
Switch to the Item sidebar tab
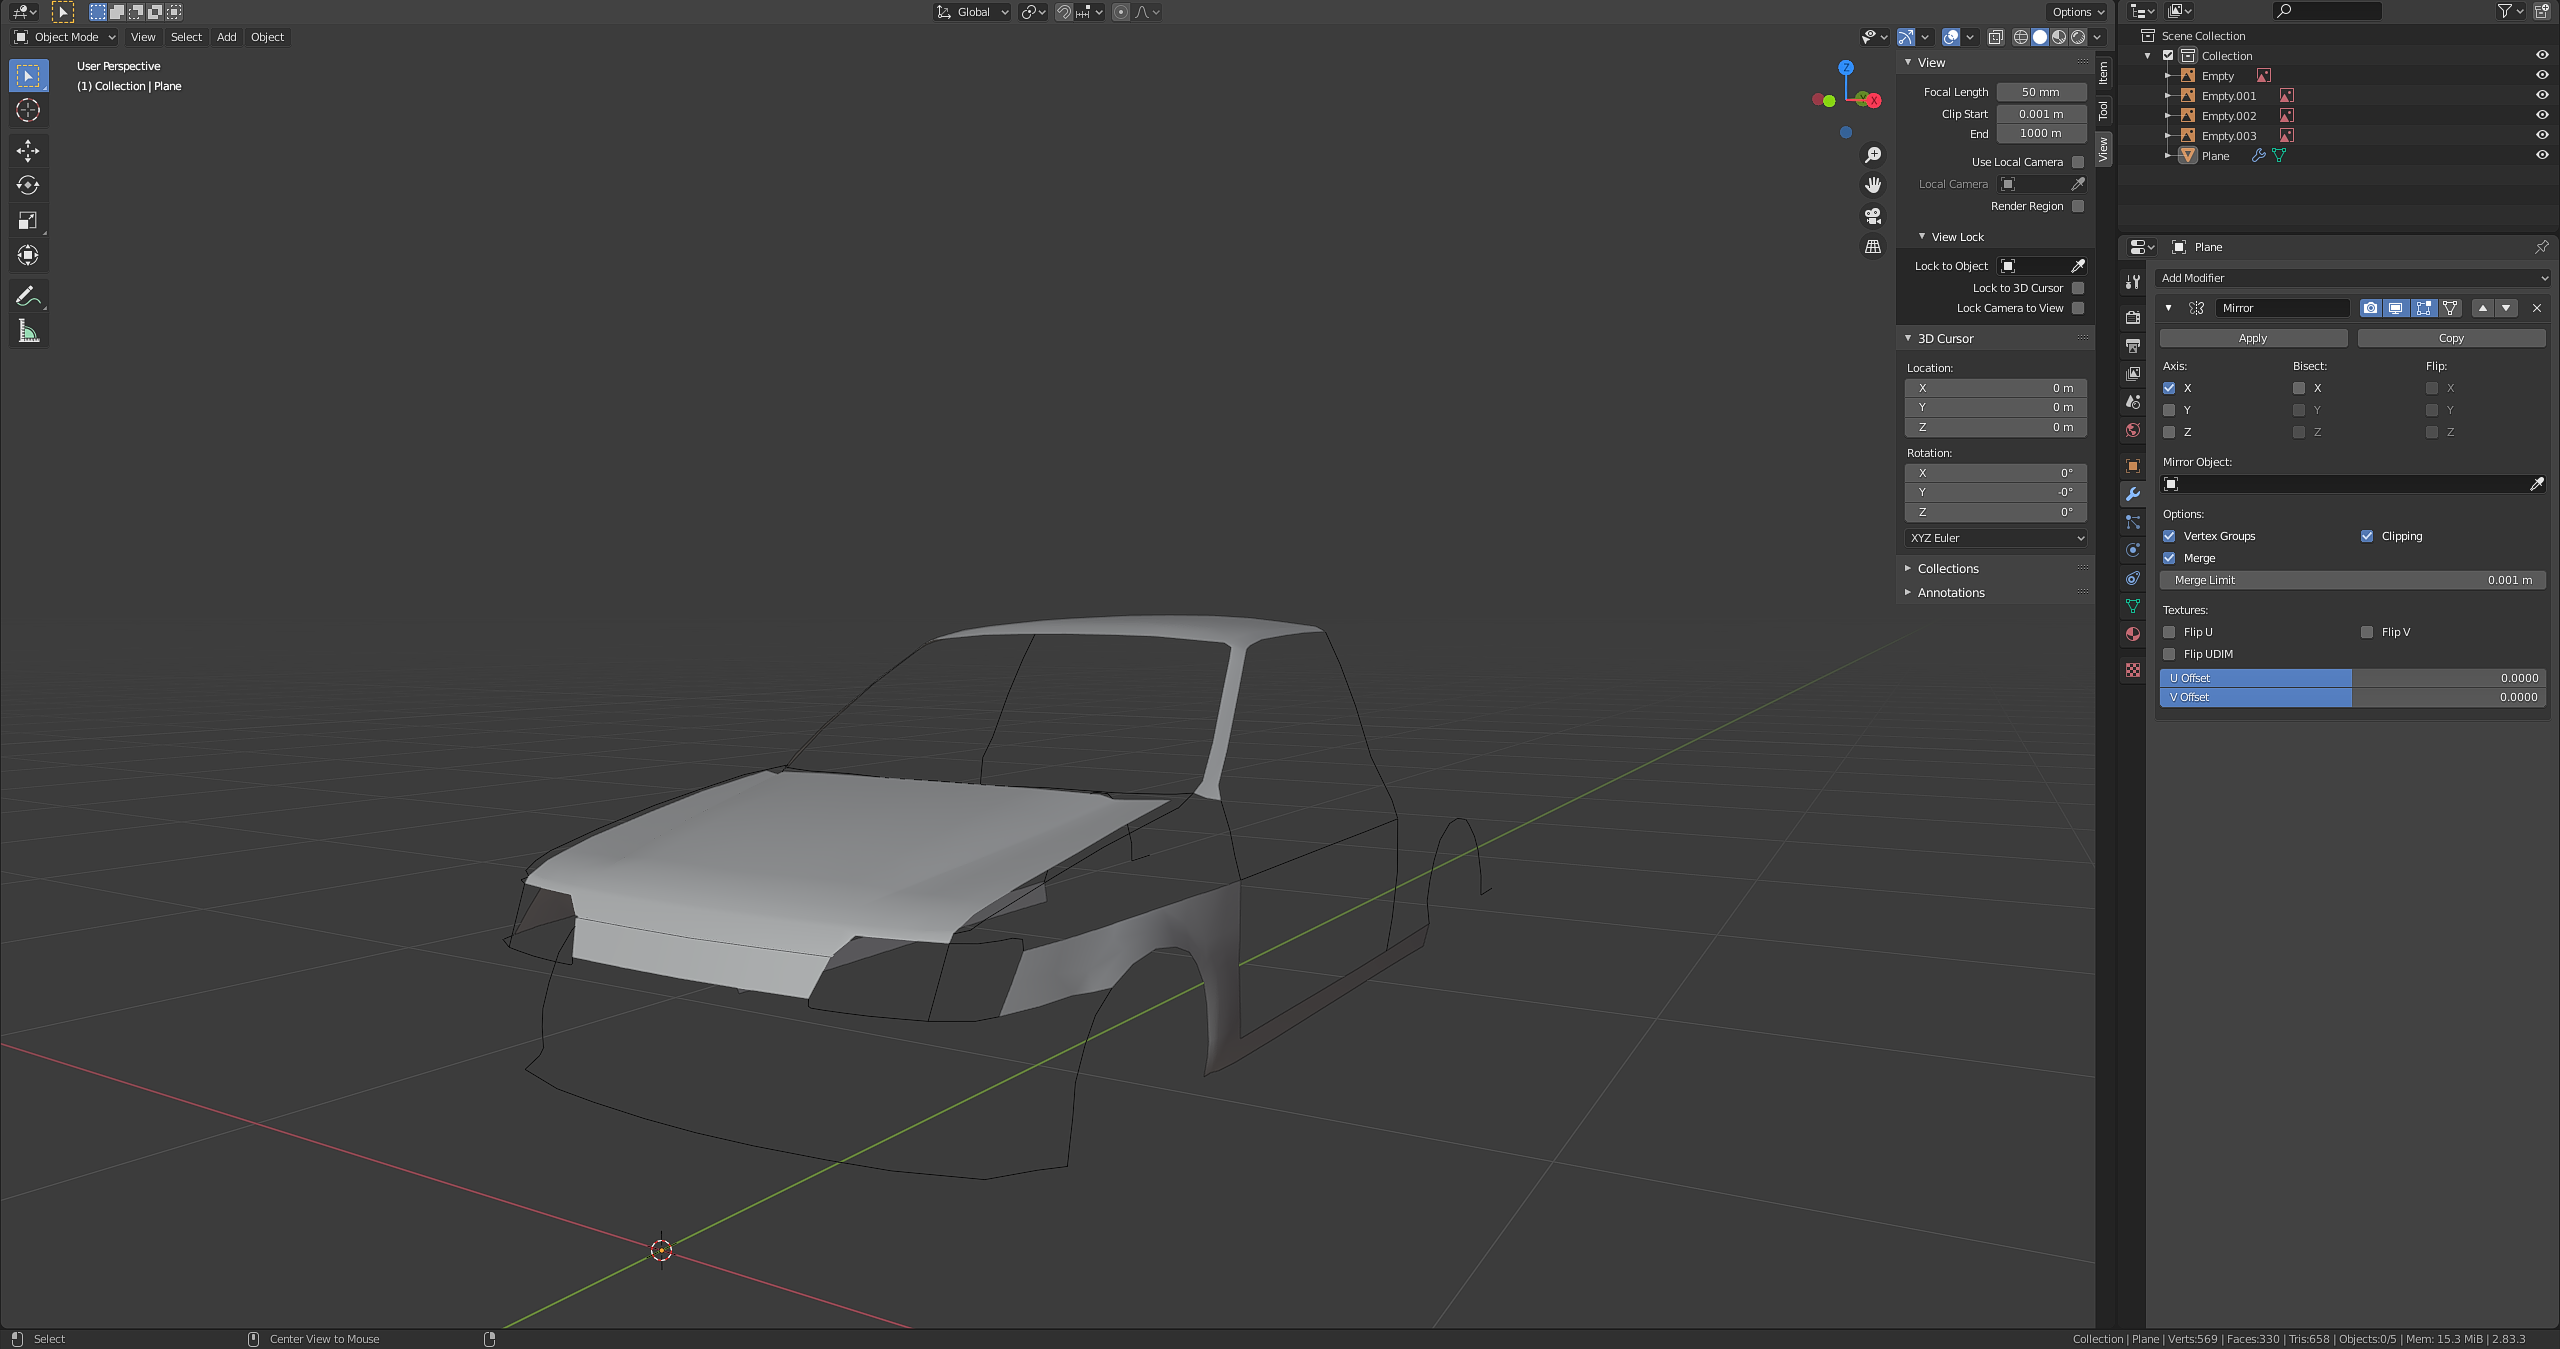coord(2104,72)
